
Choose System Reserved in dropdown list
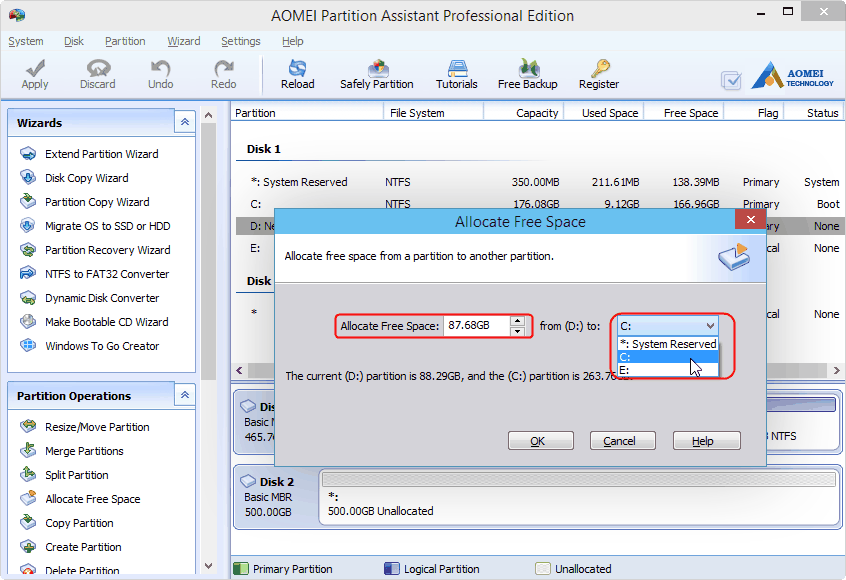(668, 344)
